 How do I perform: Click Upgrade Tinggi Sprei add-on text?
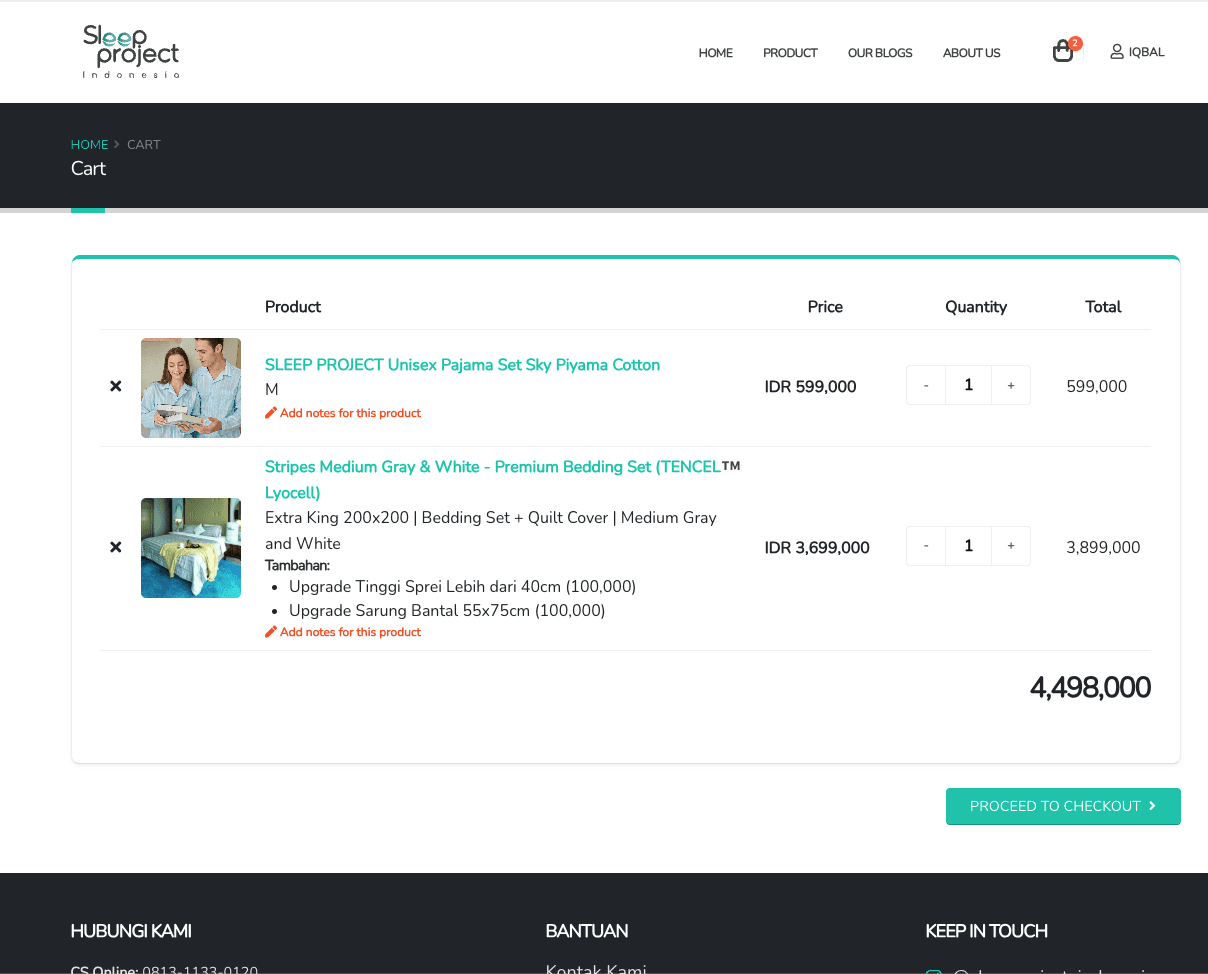[462, 586]
